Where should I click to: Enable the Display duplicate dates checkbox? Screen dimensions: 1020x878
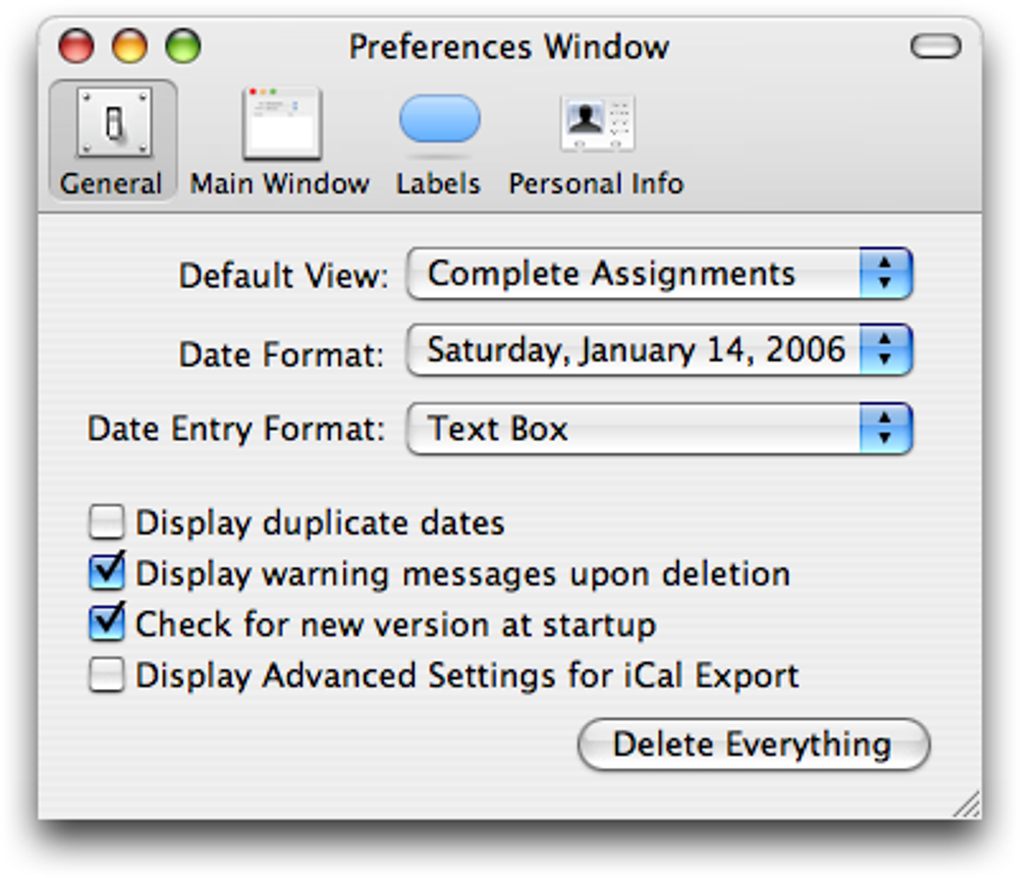(x=106, y=522)
